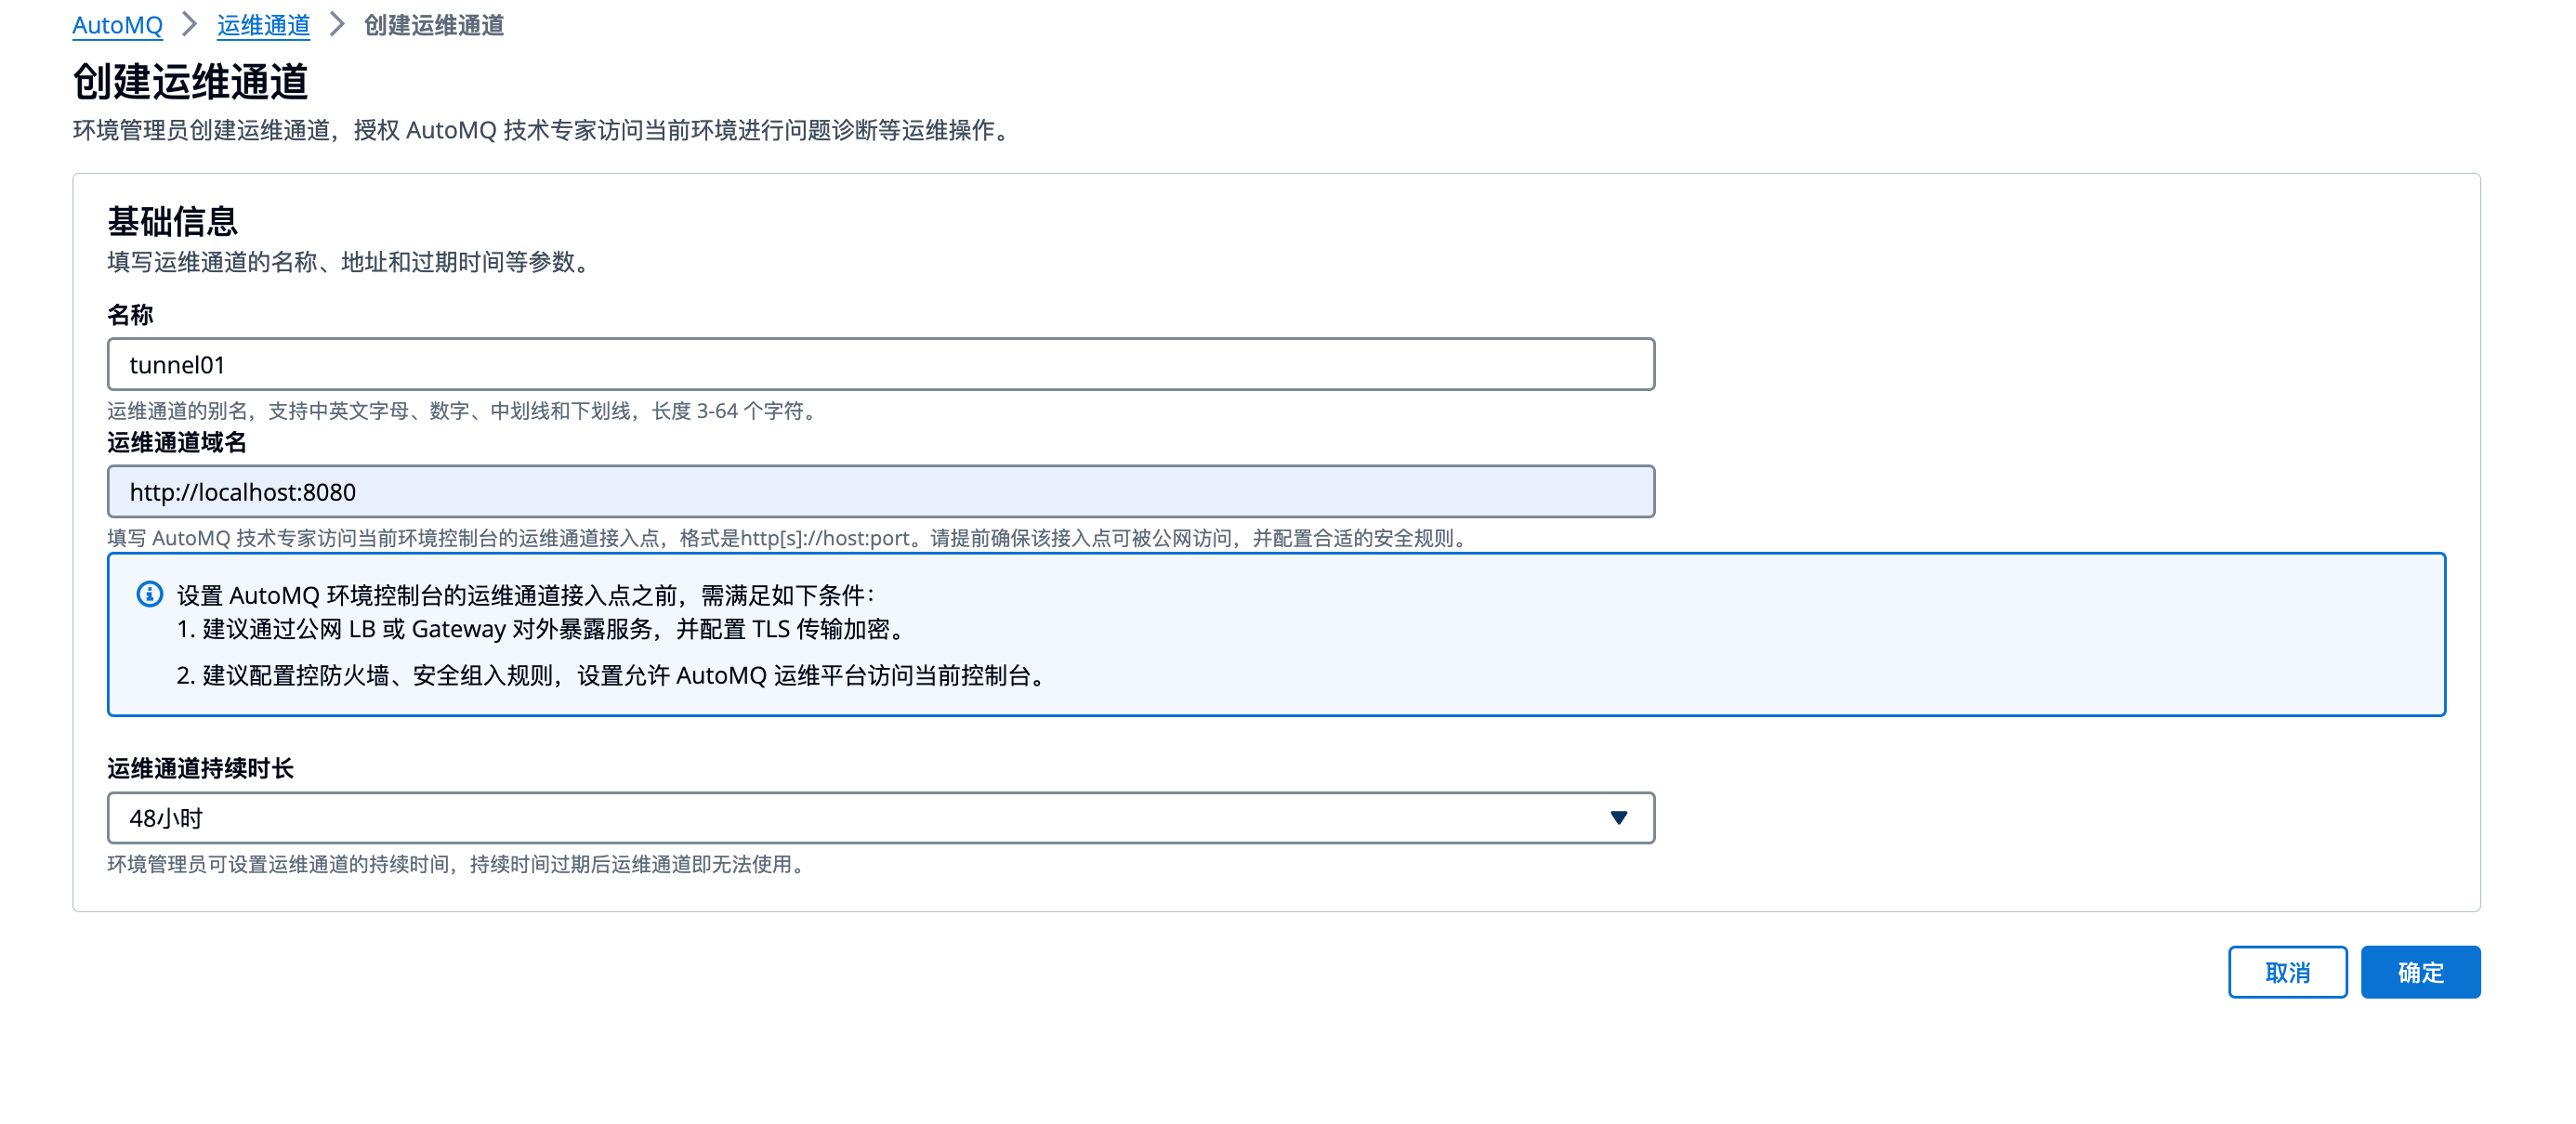Click the 运维通道持续时长 field label
Image resolution: width=2576 pixels, height=1124 pixels.
click(200, 767)
